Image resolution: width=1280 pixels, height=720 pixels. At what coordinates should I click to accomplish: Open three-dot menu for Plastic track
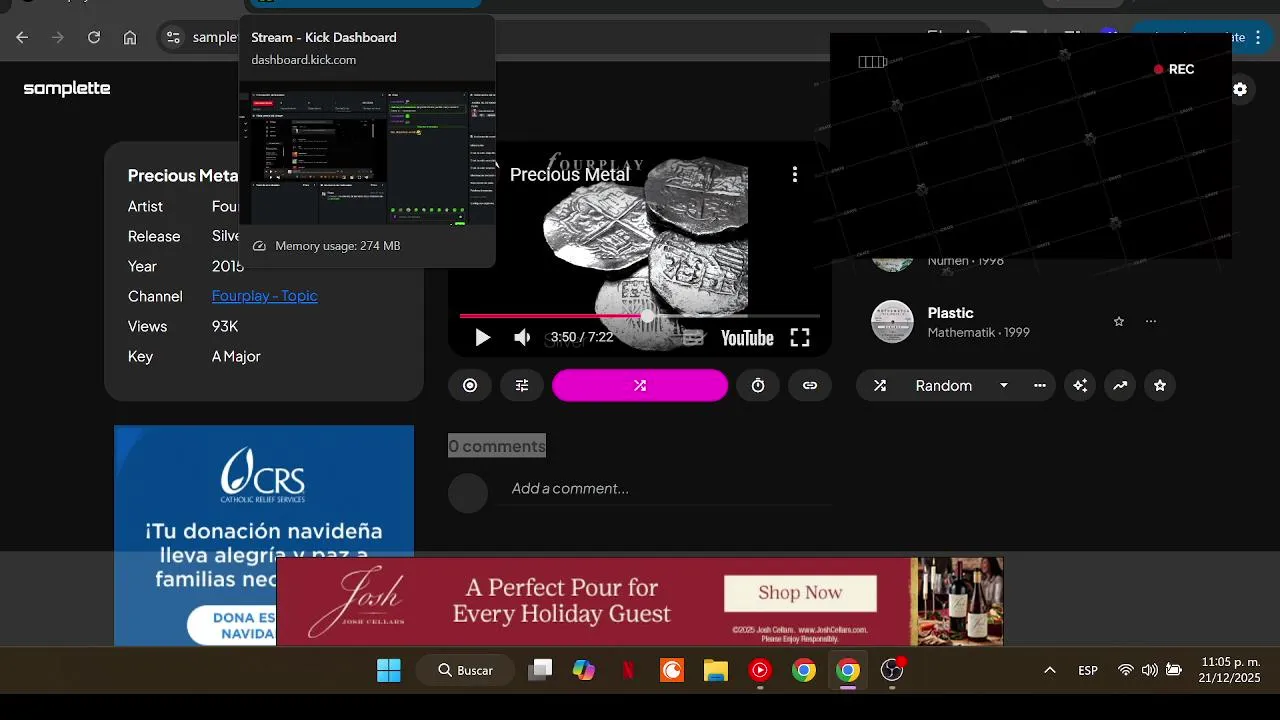pos(1151,321)
